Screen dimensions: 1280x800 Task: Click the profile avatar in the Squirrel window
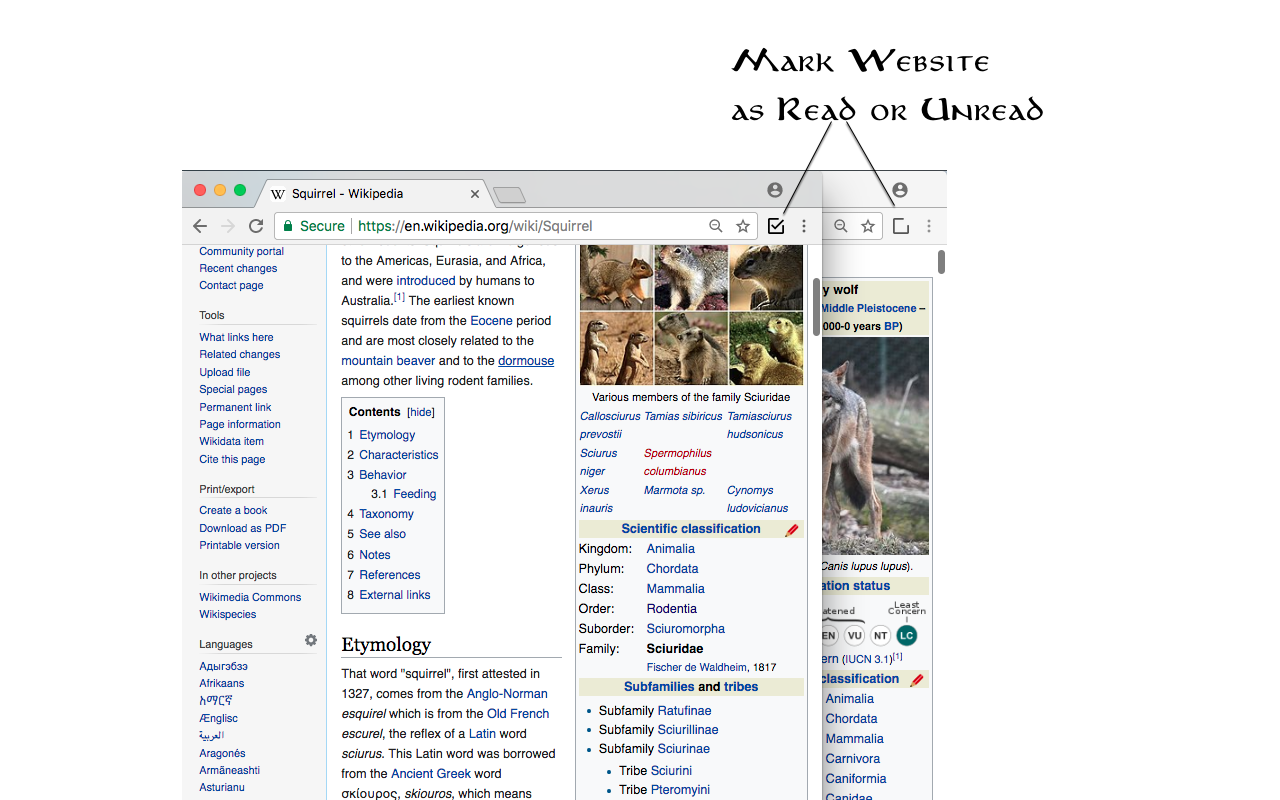[775, 190]
